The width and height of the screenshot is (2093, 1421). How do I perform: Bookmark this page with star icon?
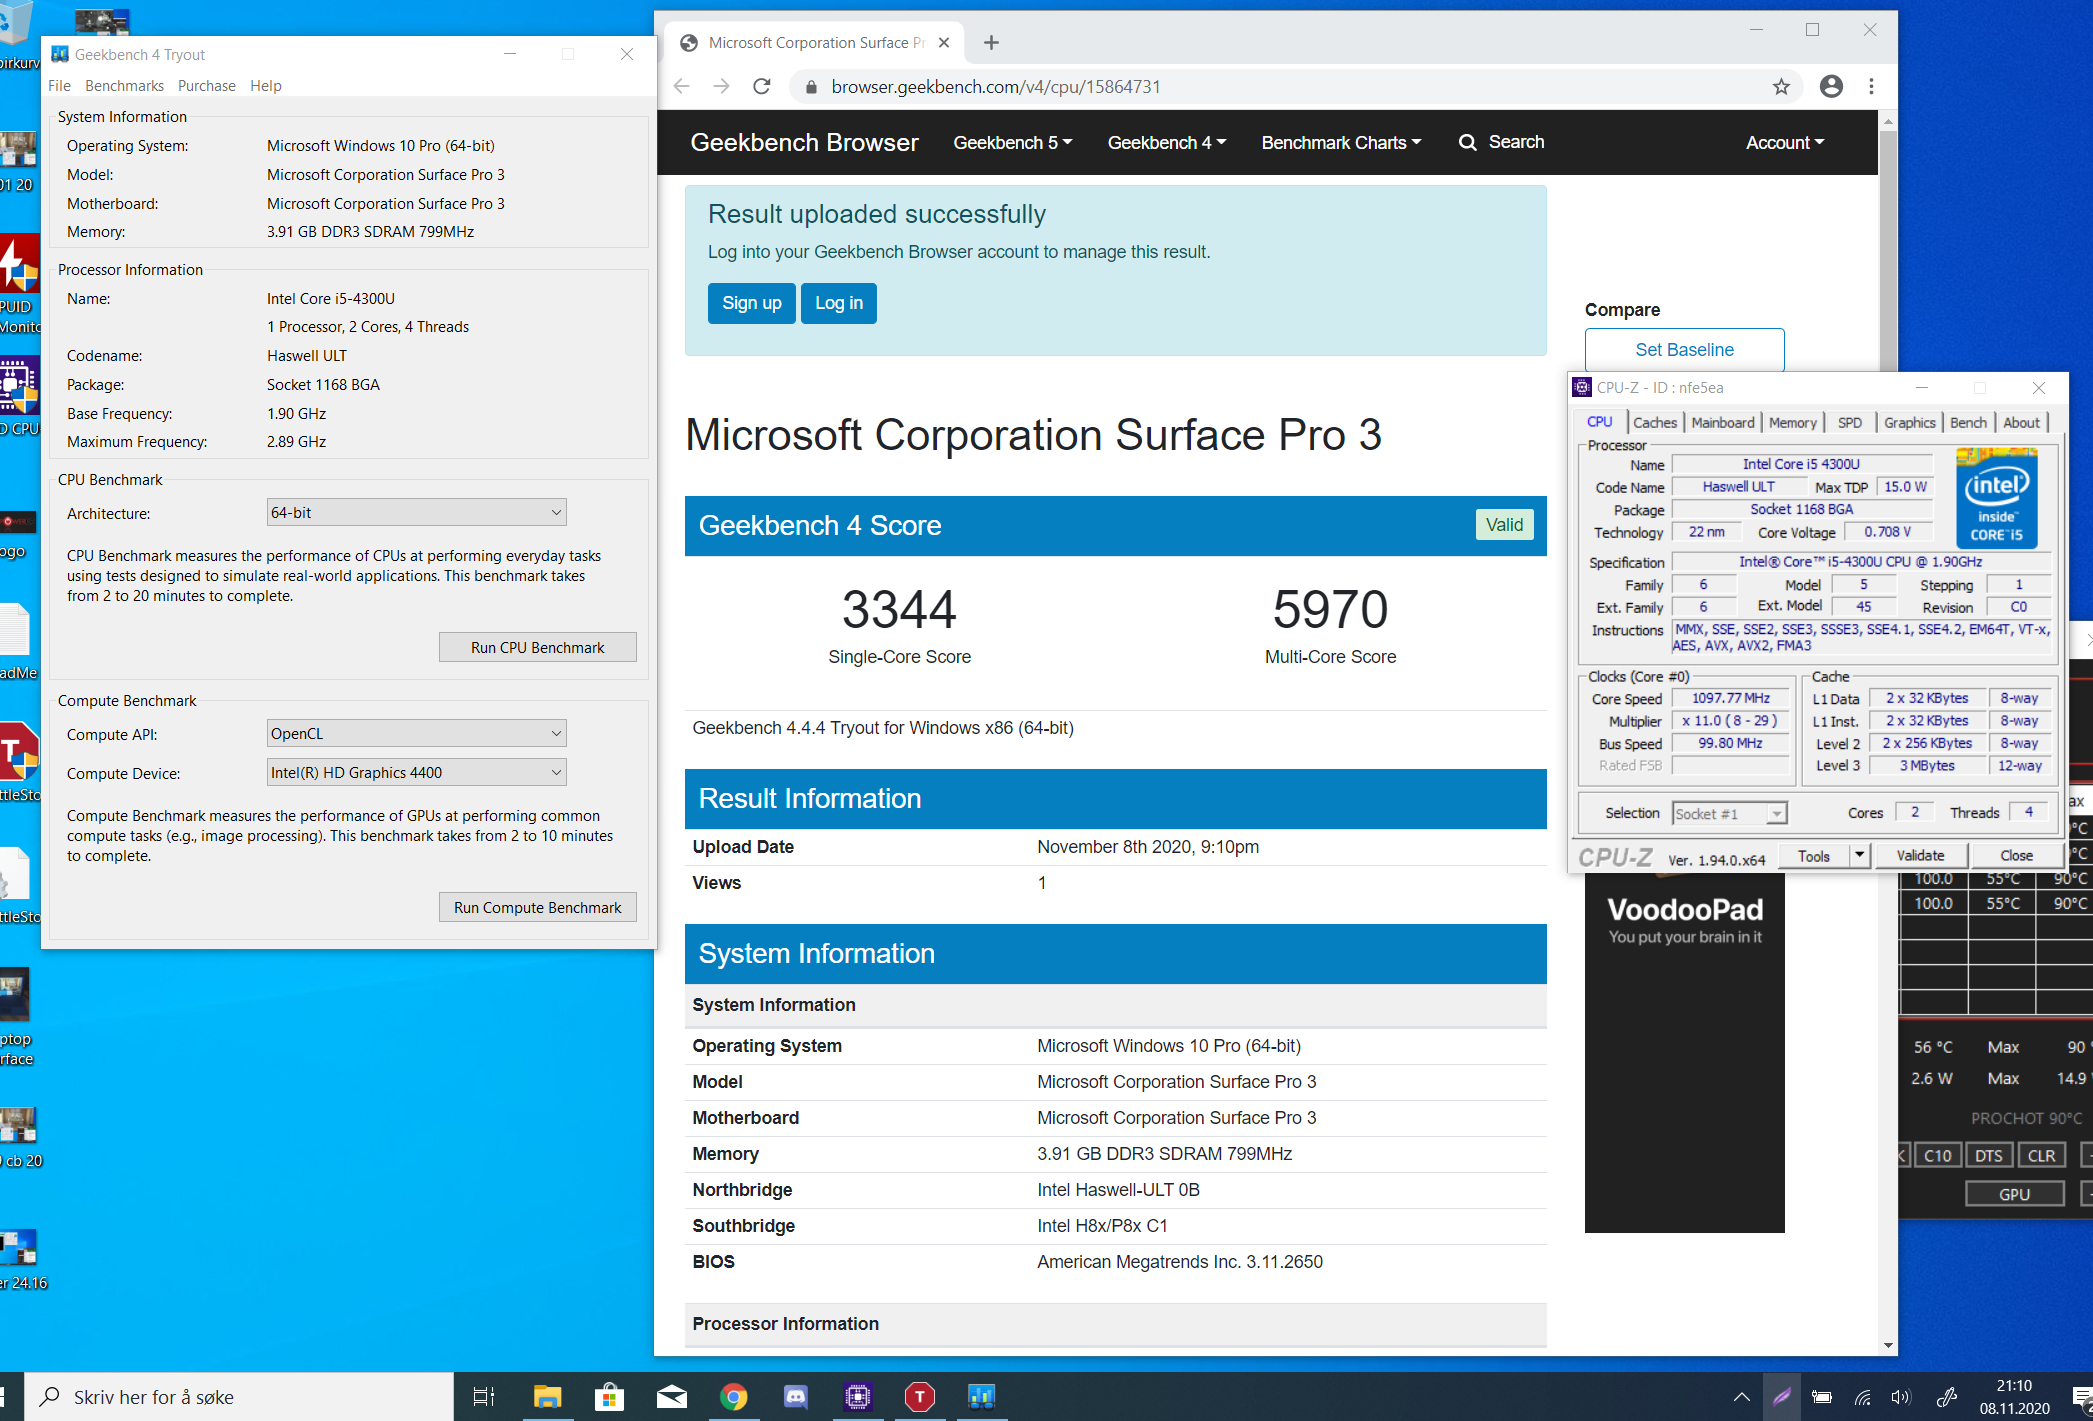[1781, 87]
